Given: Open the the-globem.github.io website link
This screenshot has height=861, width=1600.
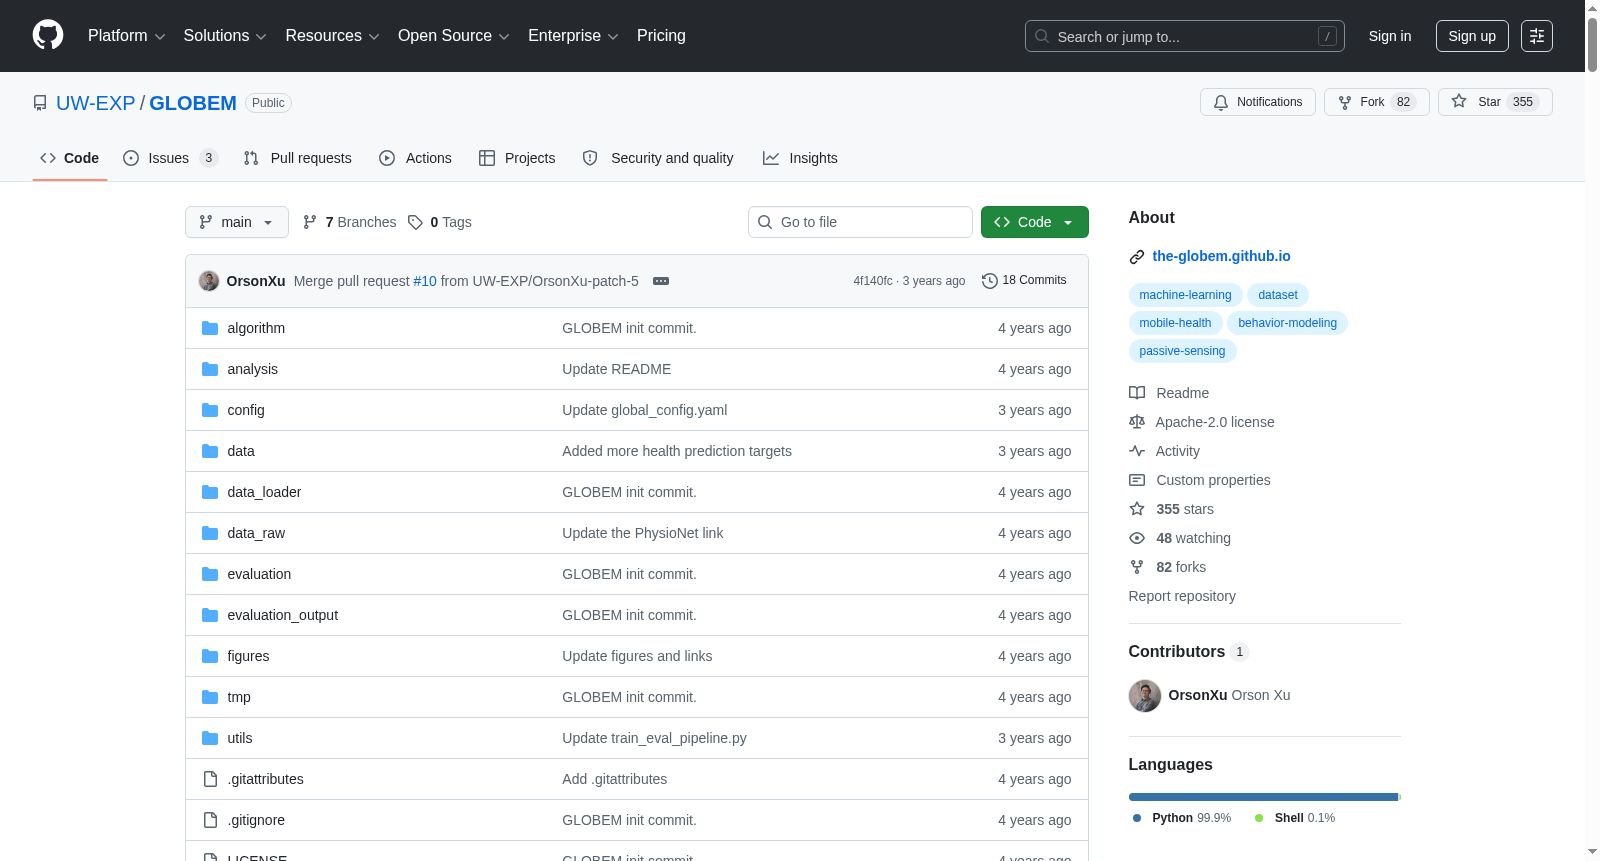Looking at the screenshot, I should point(1221,256).
